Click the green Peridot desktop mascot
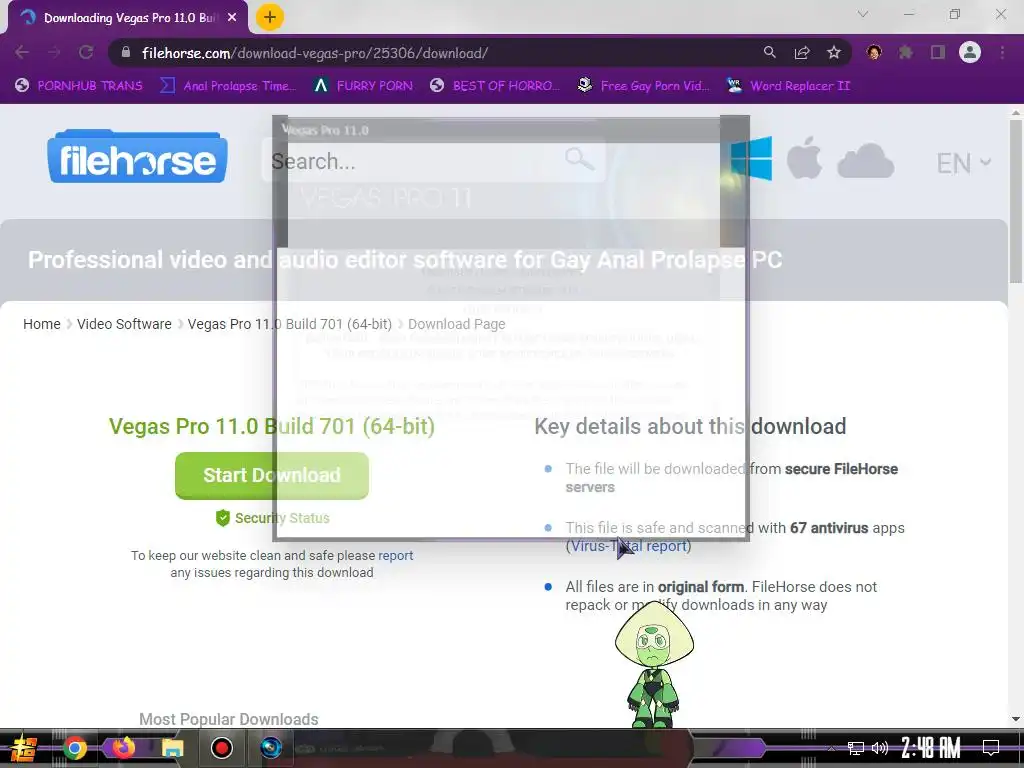 [x=654, y=664]
